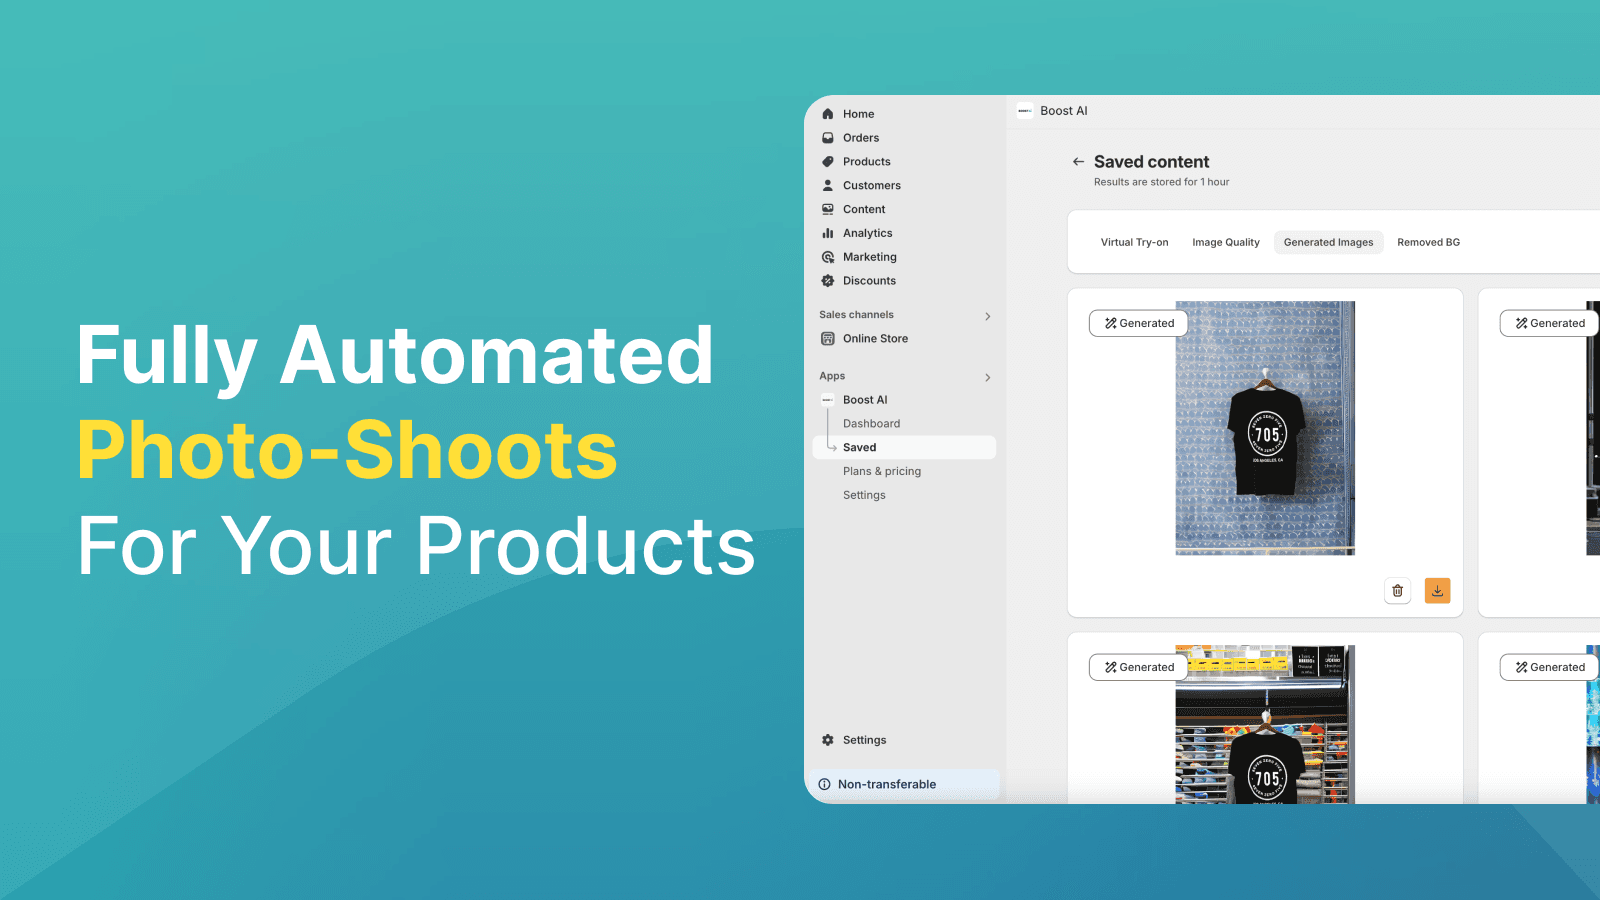Viewport: 1600px width, 900px height.
Task: Expand the Sales channels section chevron
Action: click(x=987, y=316)
